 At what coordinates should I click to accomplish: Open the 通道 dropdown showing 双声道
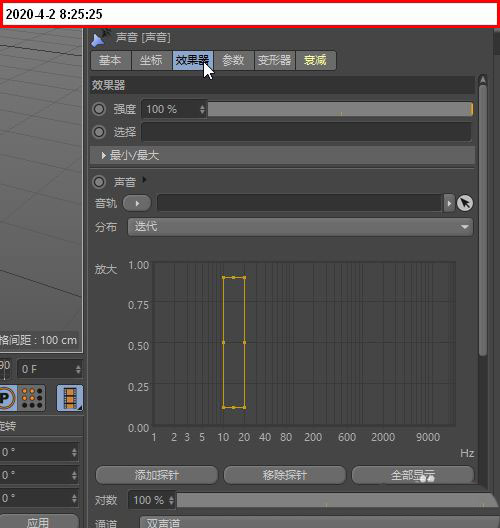point(319,523)
